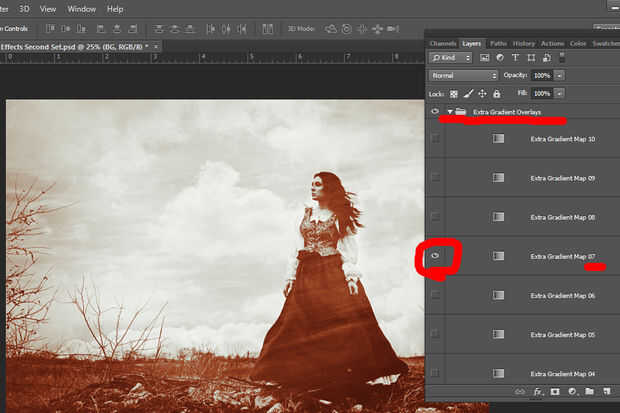Viewport: 620px width, 413px height.
Task: Create new adjustment layer icon
Action: pyautogui.click(x=572, y=391)
